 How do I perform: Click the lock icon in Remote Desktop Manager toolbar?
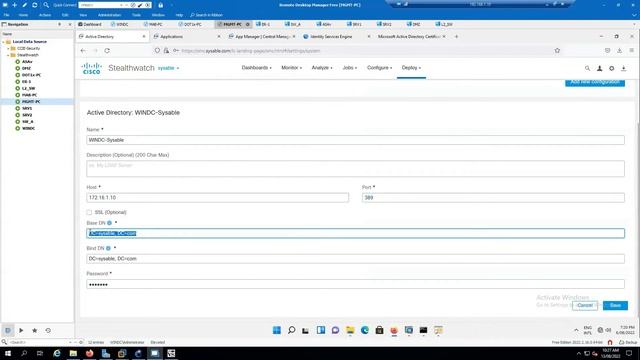tap(160, 5)
